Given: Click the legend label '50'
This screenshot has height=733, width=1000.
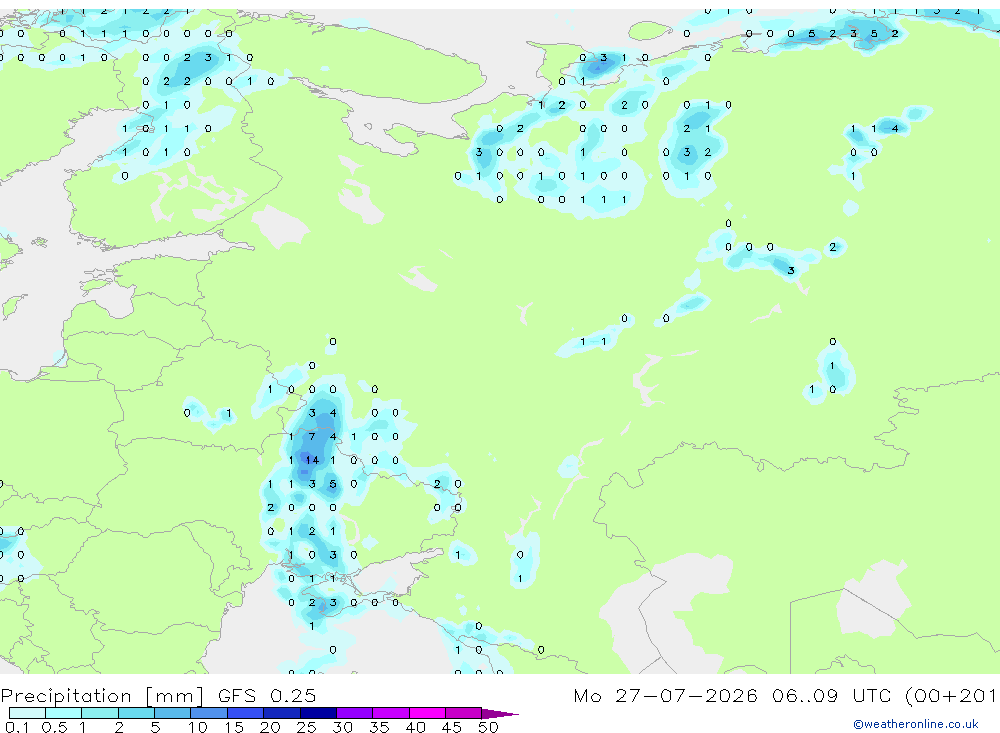Looking at the screenshot, I should coord(488,727).
